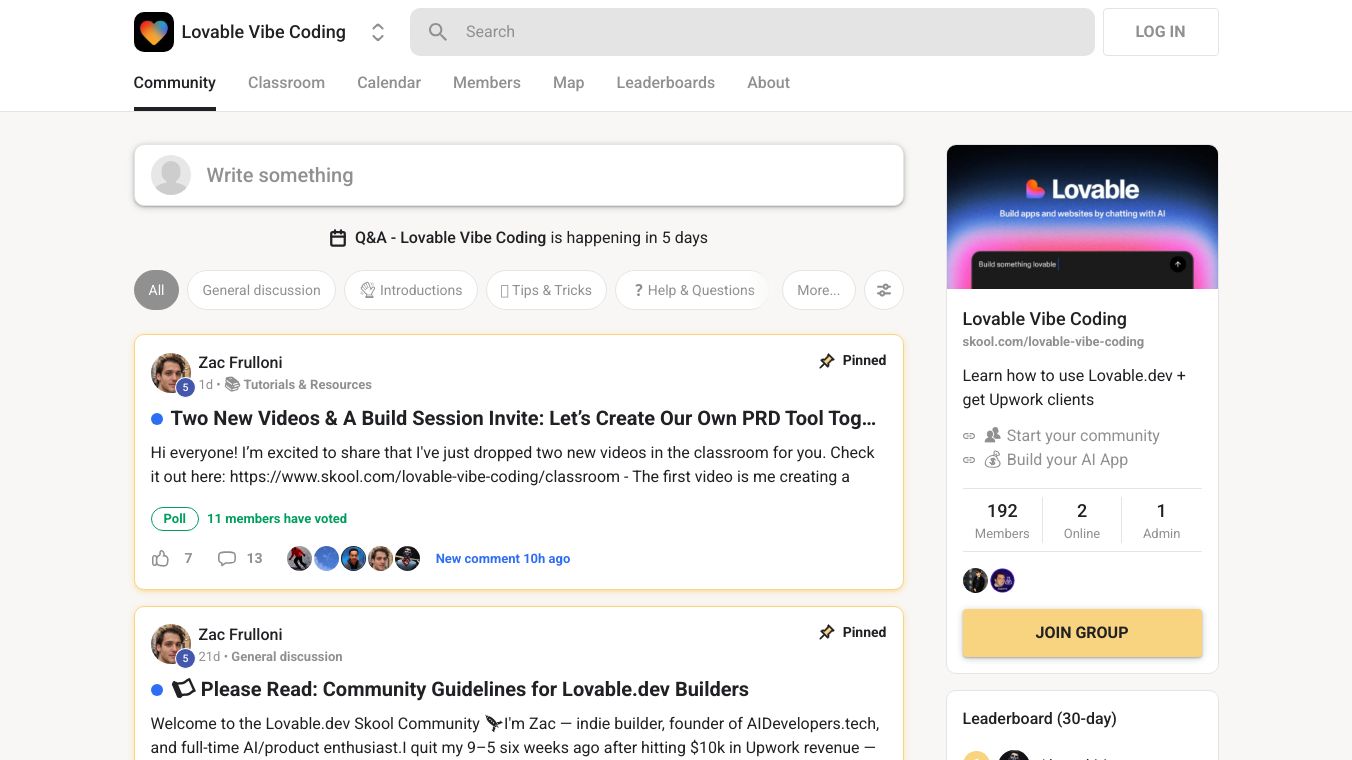Screen dimensions: 1352x760
Task: Click the unread blue dot on Two New Videos post
Action: [157, 419]
